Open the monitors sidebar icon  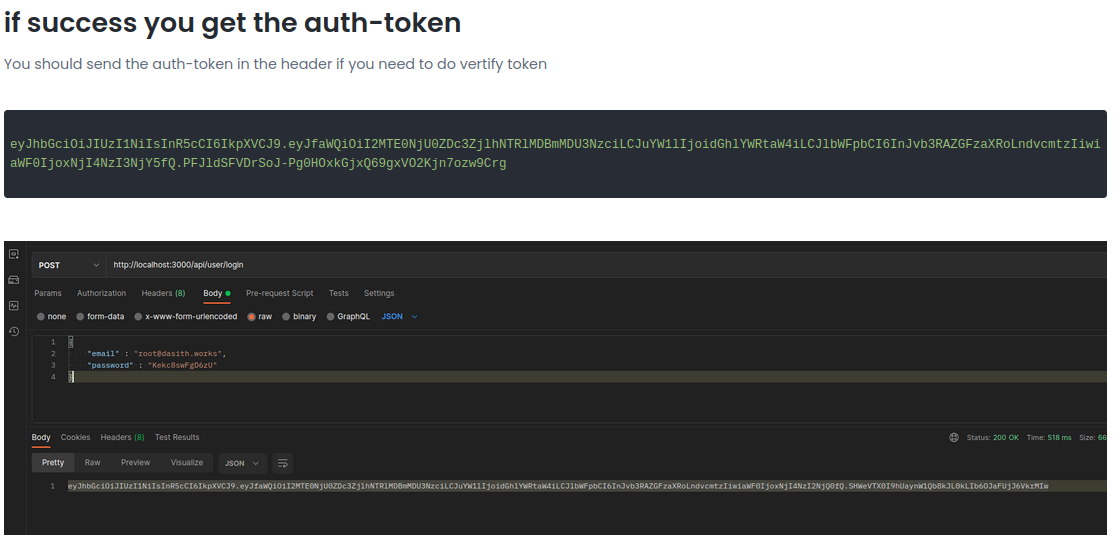click(14, 305)
